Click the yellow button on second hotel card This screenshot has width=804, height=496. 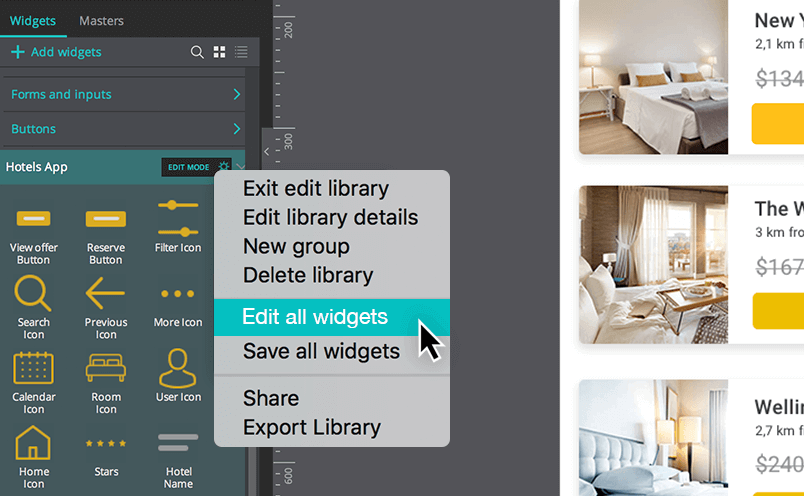click(778, 311)
